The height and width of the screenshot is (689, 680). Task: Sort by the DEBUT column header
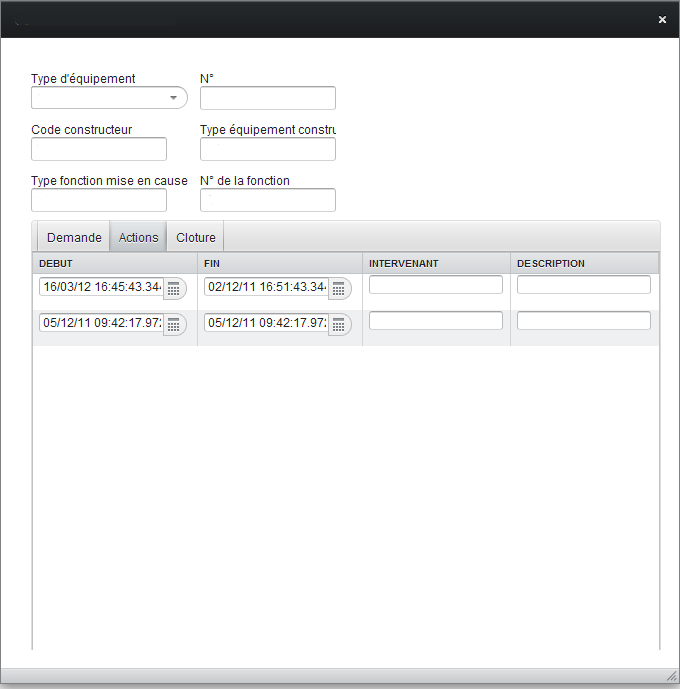115,264
